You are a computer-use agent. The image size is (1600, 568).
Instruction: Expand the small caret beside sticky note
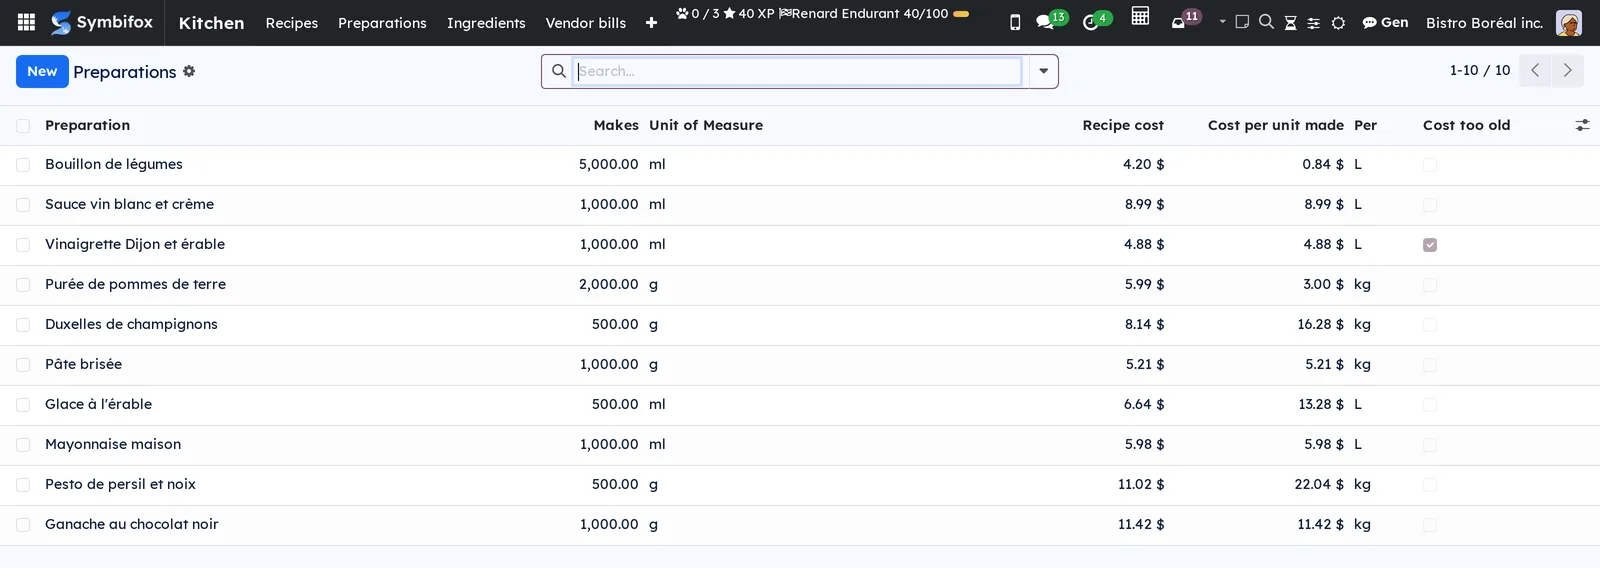1222,22
